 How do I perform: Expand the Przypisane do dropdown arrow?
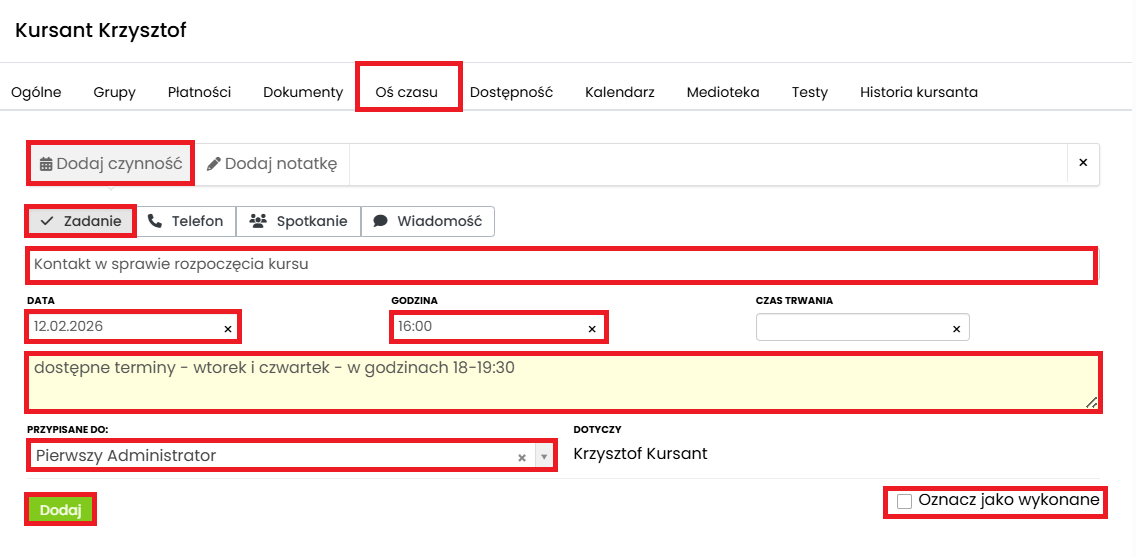pyautogui.click(x=544, y=457)
